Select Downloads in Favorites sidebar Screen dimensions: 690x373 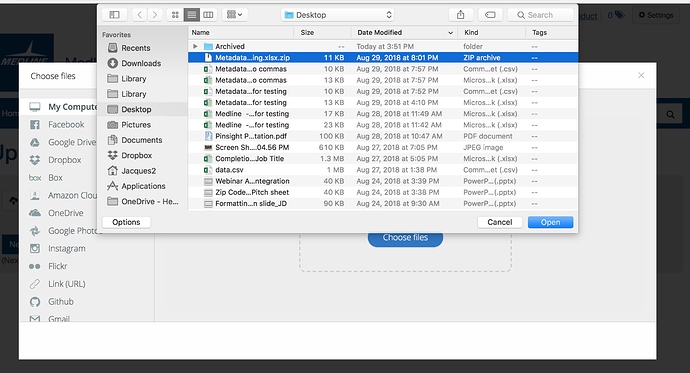143,63
